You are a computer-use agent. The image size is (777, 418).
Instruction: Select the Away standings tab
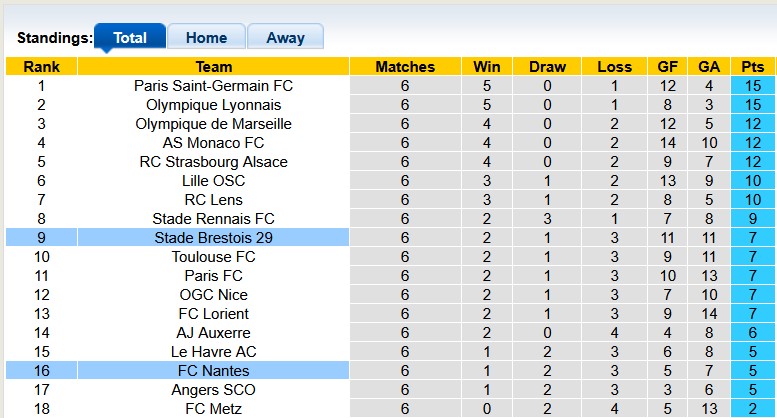[285, 38]
